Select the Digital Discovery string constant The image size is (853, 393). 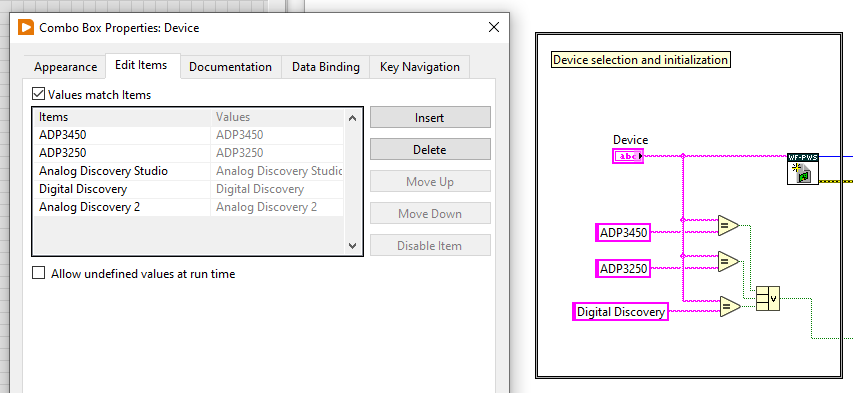point(621,312)
